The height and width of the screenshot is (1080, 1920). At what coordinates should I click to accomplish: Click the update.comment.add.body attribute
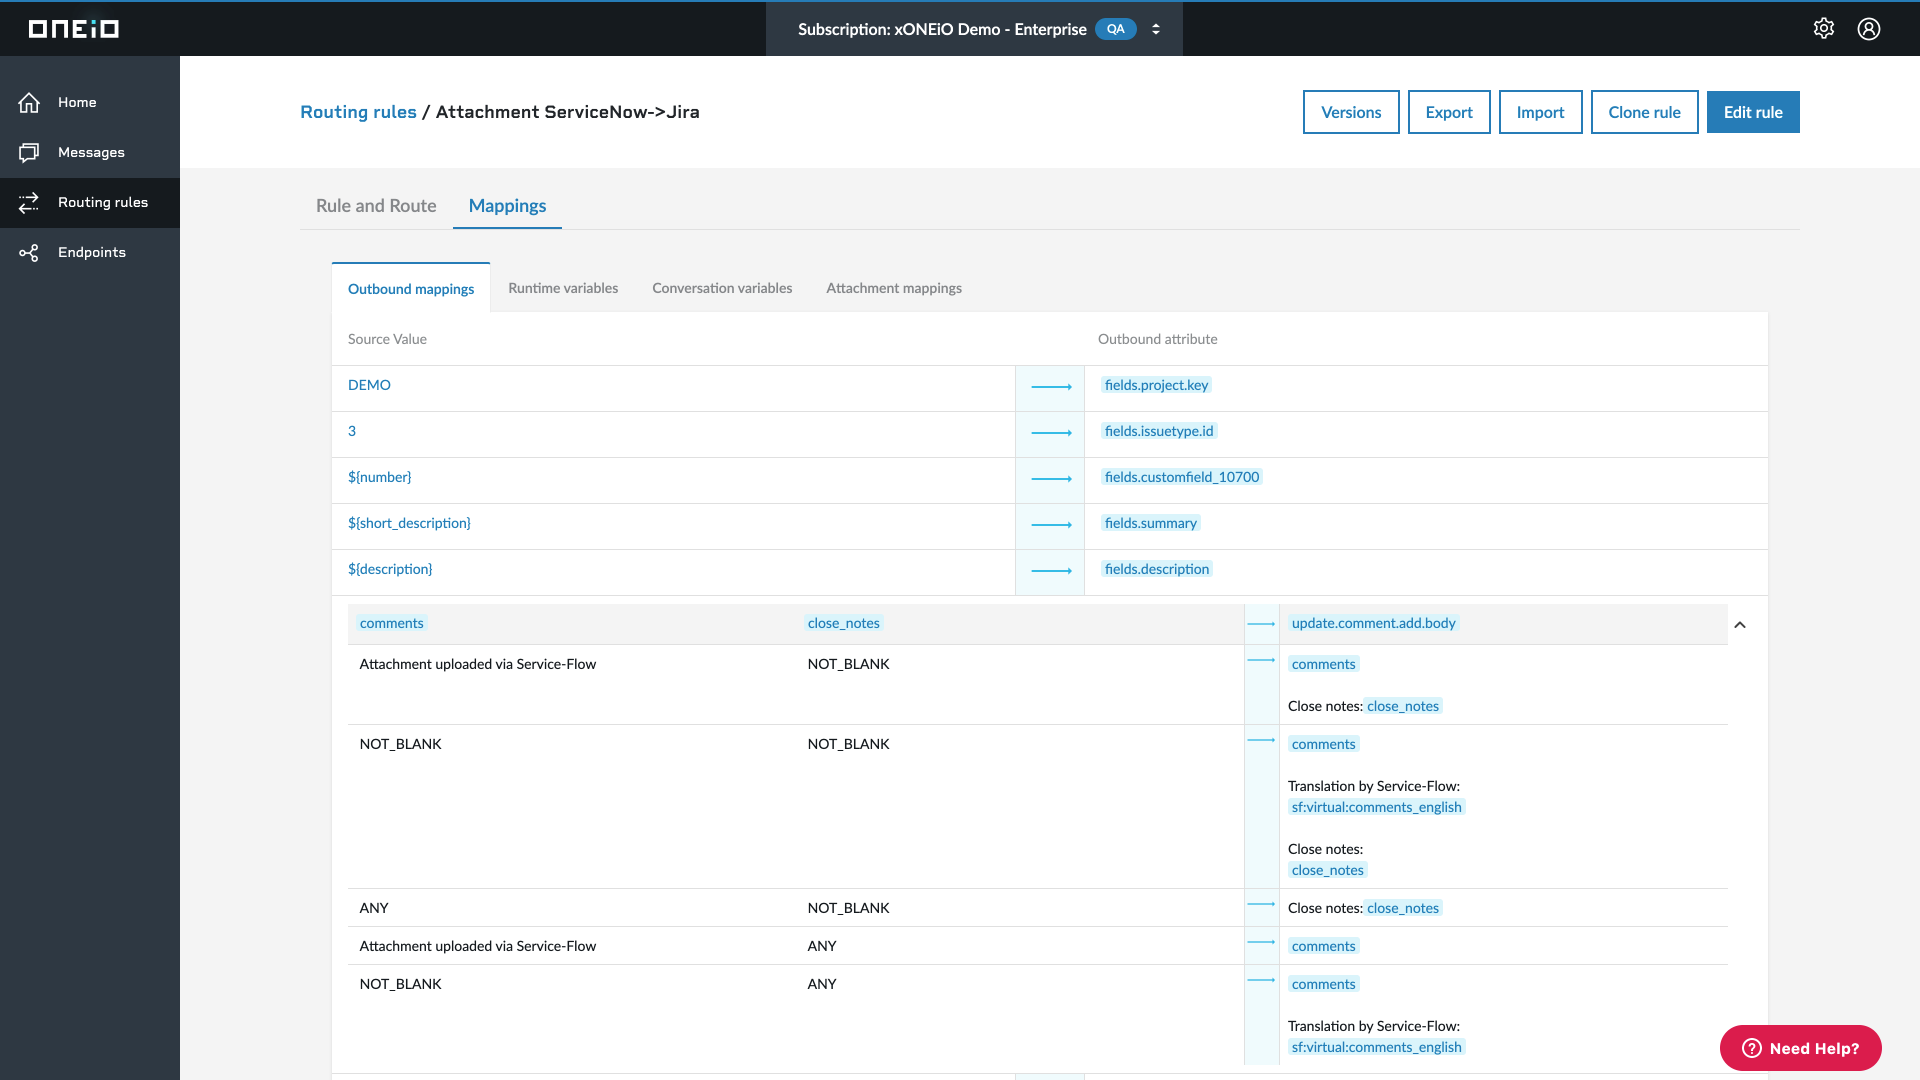(x=1374, y=623)
